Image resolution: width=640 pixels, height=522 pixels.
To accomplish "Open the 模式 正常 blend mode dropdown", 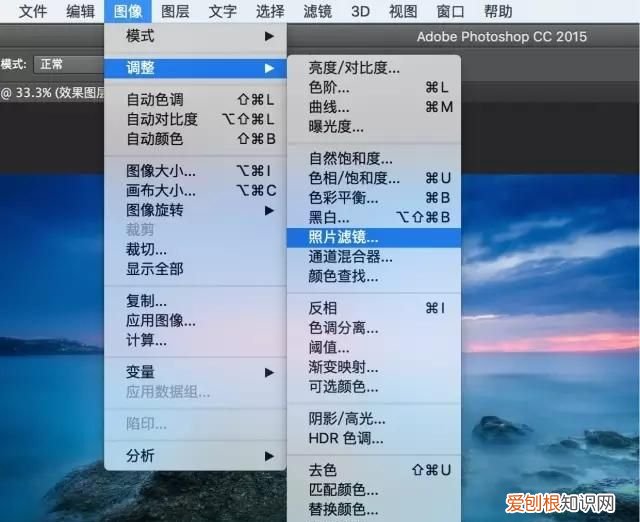I will tap(68, 64).
